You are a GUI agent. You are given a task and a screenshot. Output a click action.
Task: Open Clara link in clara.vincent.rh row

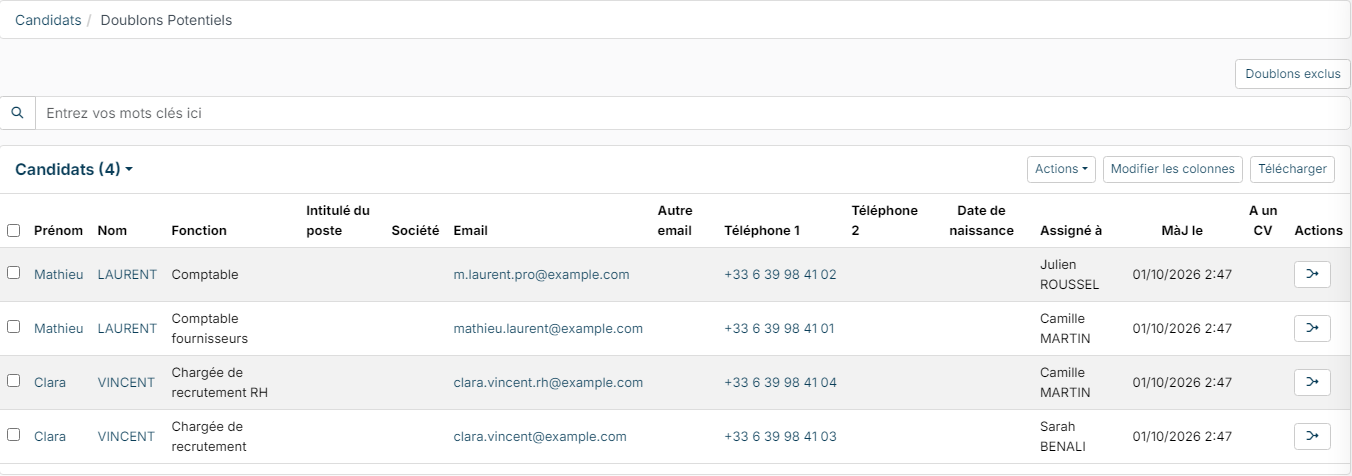pyautogui.click(x=50, y=382)
